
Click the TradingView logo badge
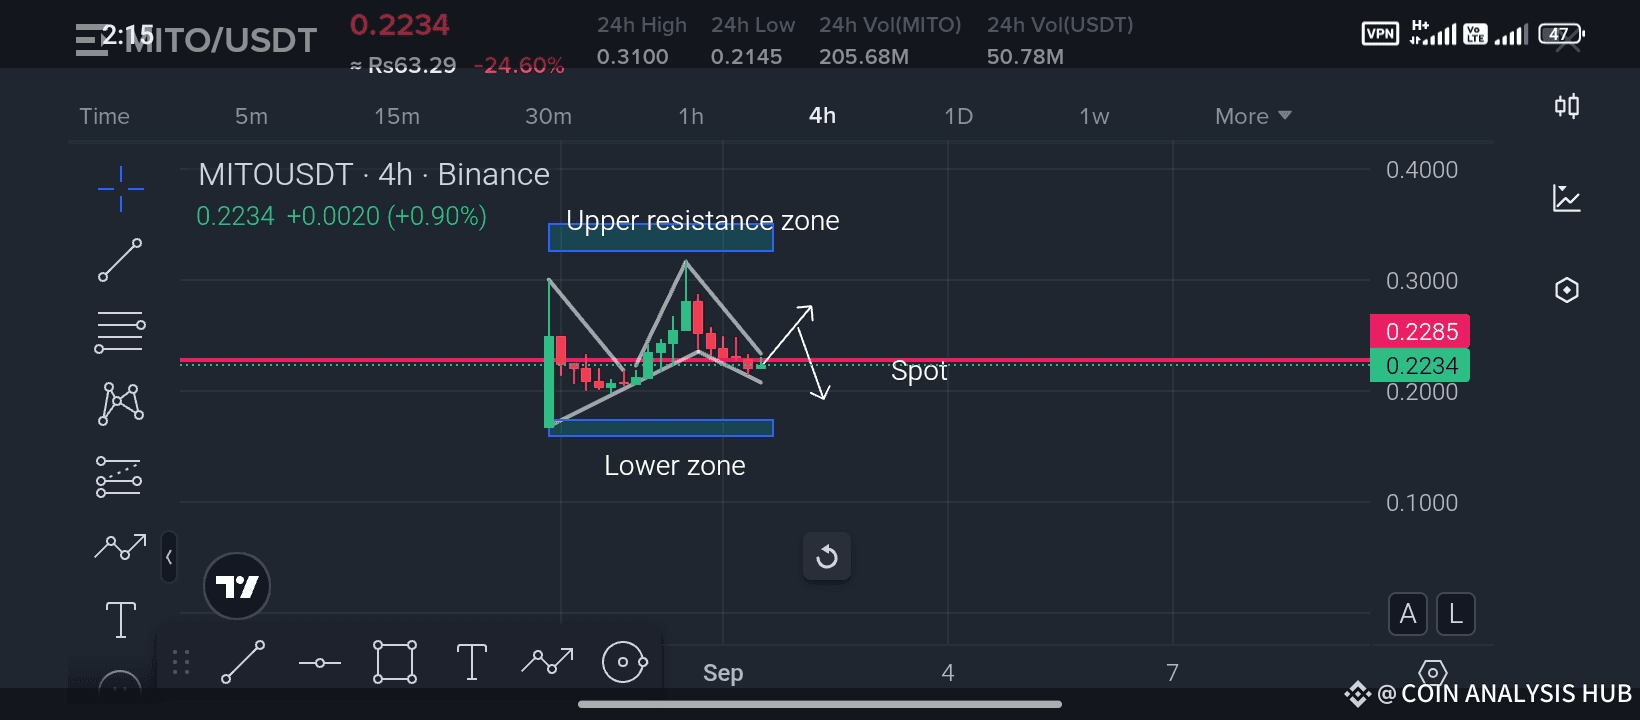pyautogui.click(x=237, y=586)
